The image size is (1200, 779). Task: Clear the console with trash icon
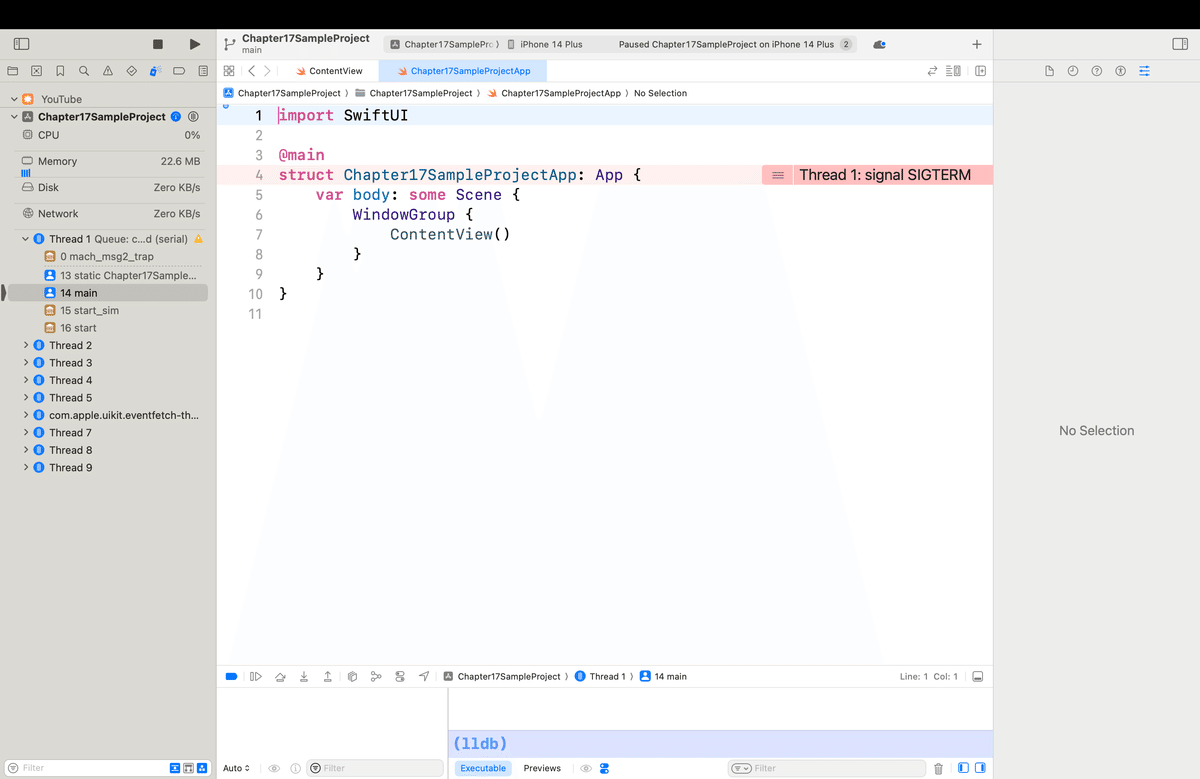pyautogui.click(x=938, y=768)
